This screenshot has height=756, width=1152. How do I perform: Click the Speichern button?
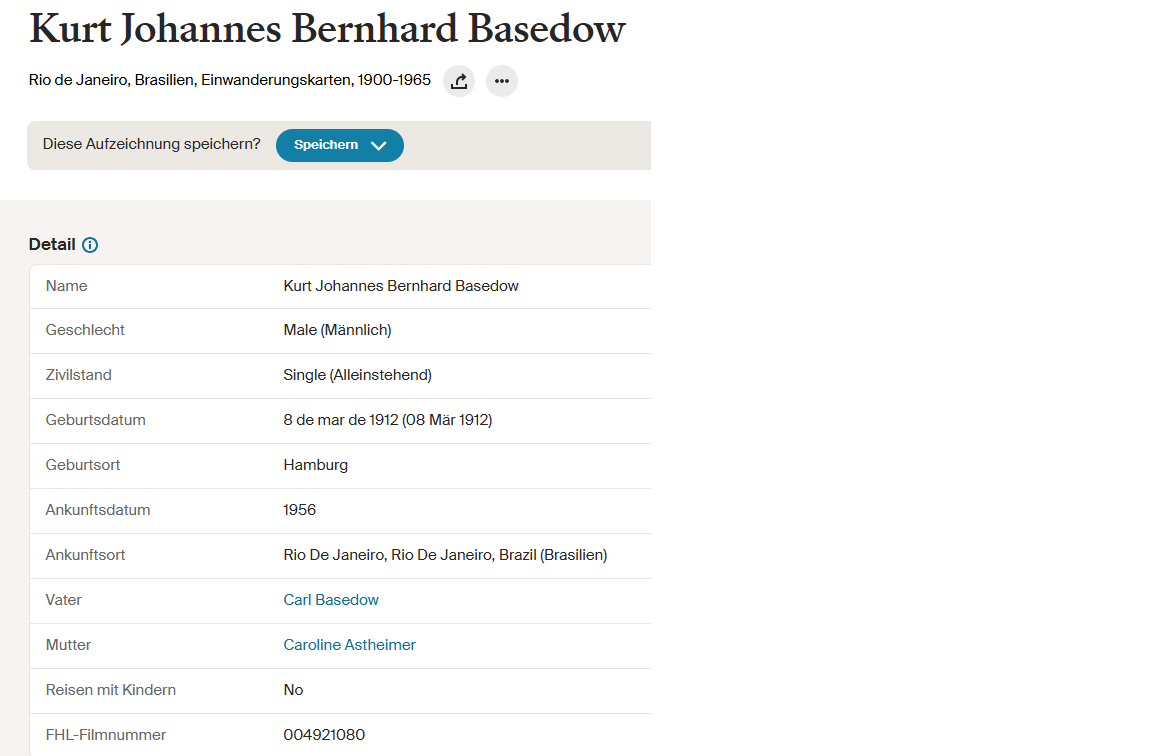pos(339,145)
